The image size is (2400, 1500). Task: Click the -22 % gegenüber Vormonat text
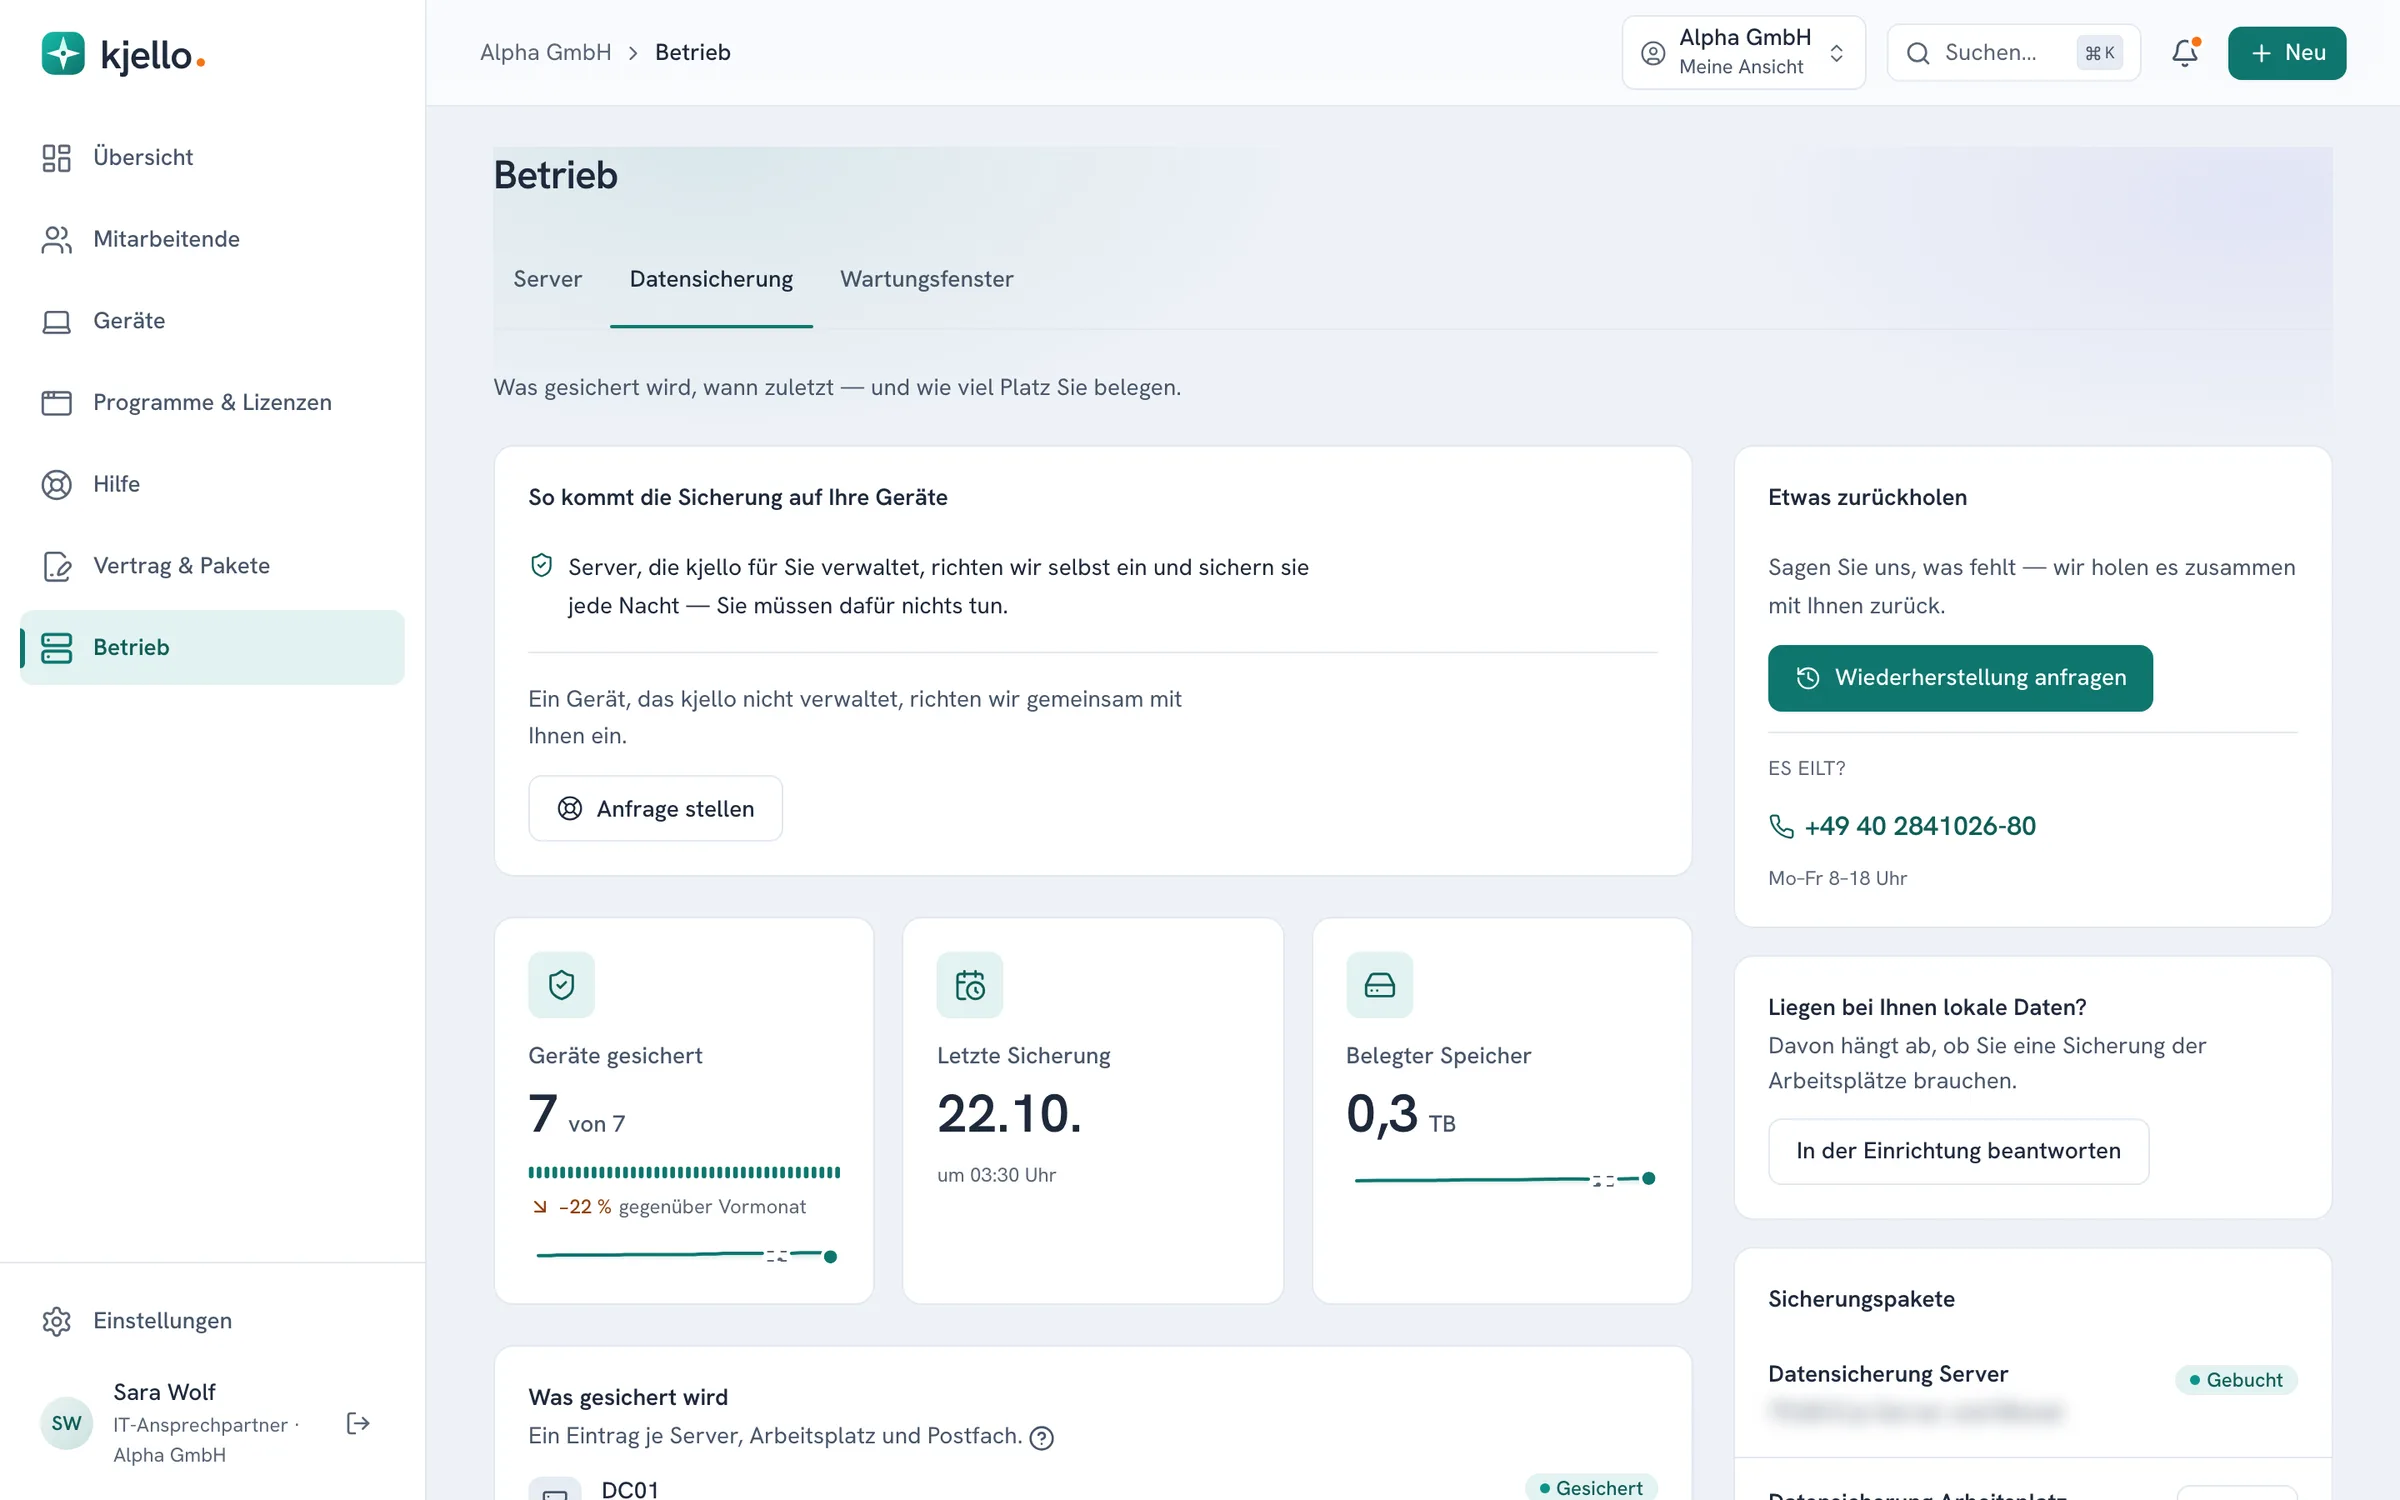668,1207
